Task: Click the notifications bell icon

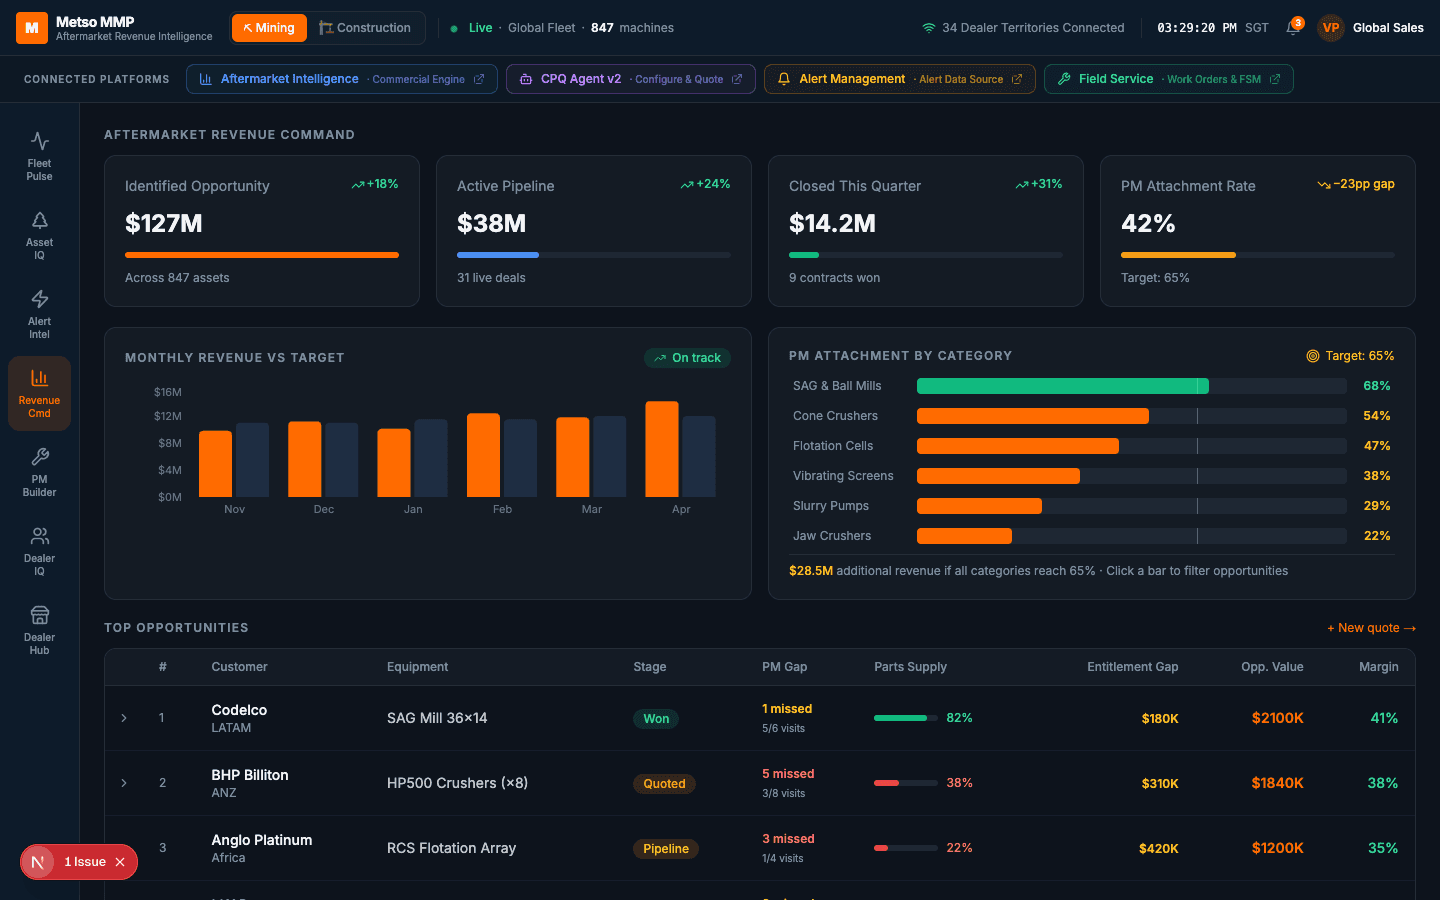Action: (x=1292, y=28)
